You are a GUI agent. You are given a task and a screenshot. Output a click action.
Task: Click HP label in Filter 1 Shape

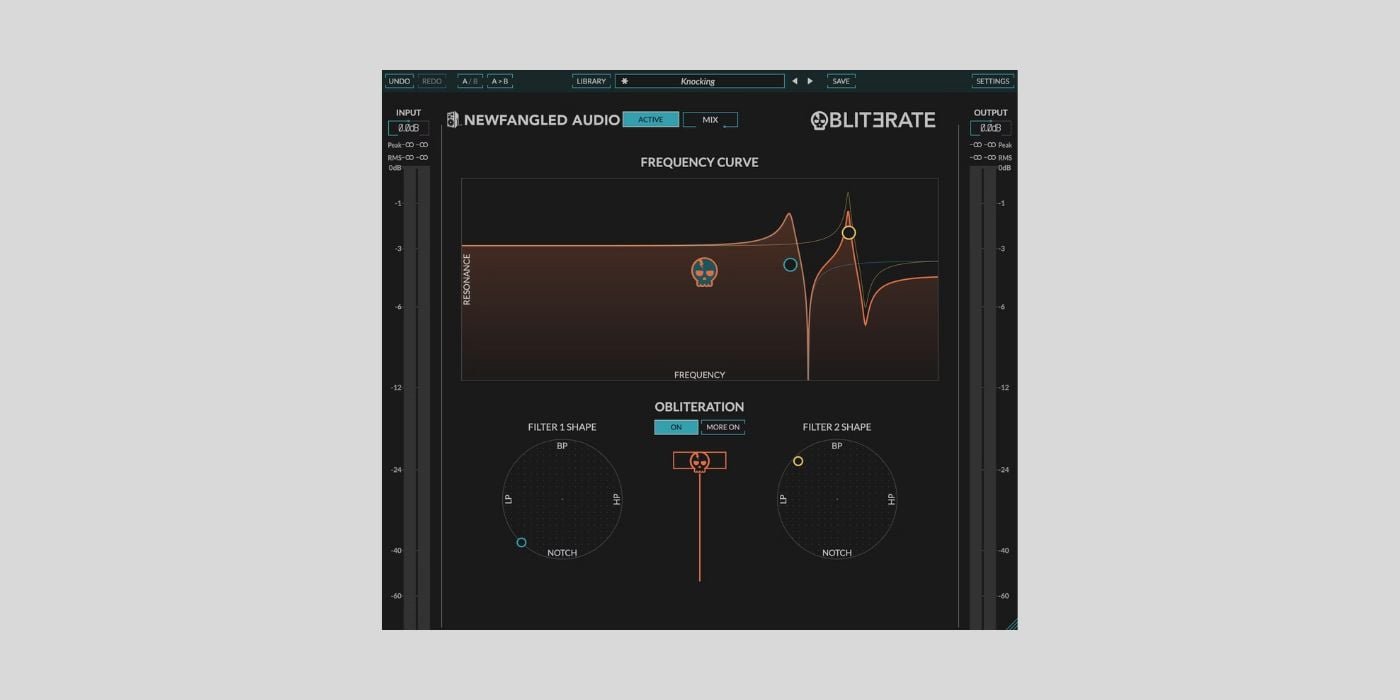point(616,499)
